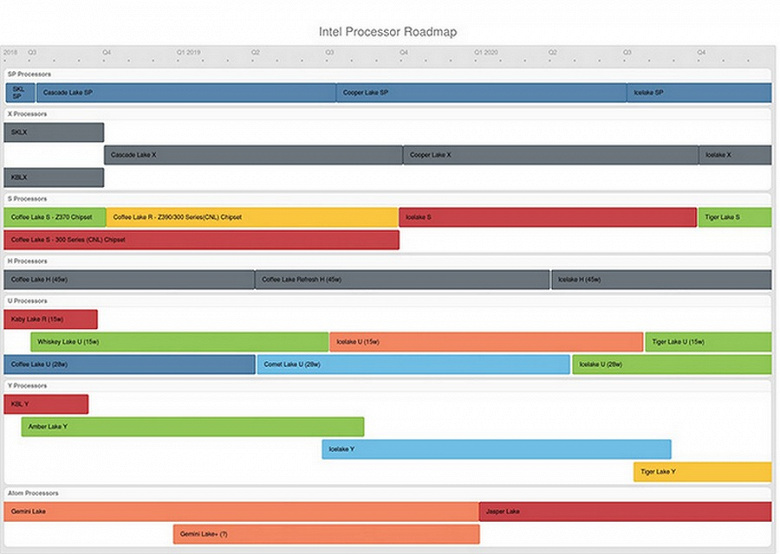Select the Cascade Lake SP bar
Screen dimensions: 780x554
point(186,93)
